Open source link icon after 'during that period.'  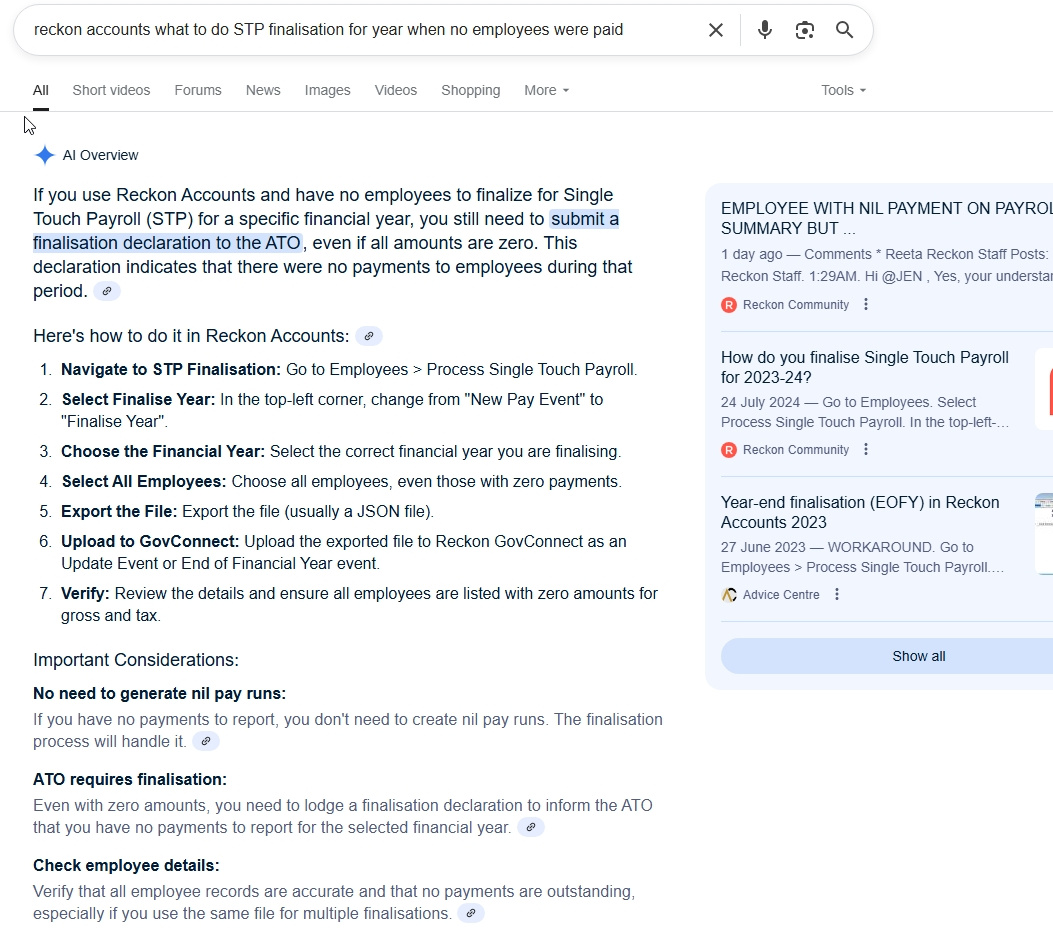(x=107, y=291)
